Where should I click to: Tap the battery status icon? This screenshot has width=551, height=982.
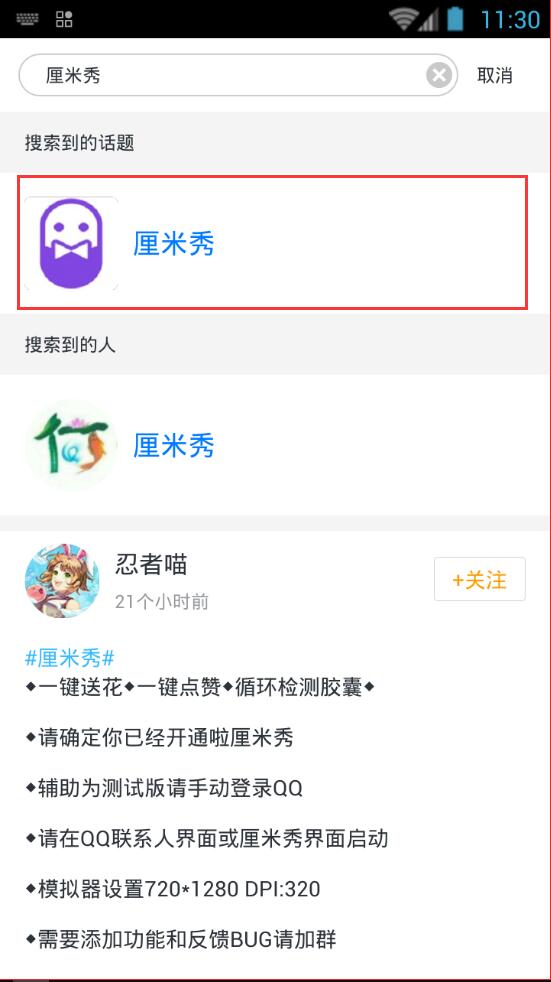coord(455,19)
